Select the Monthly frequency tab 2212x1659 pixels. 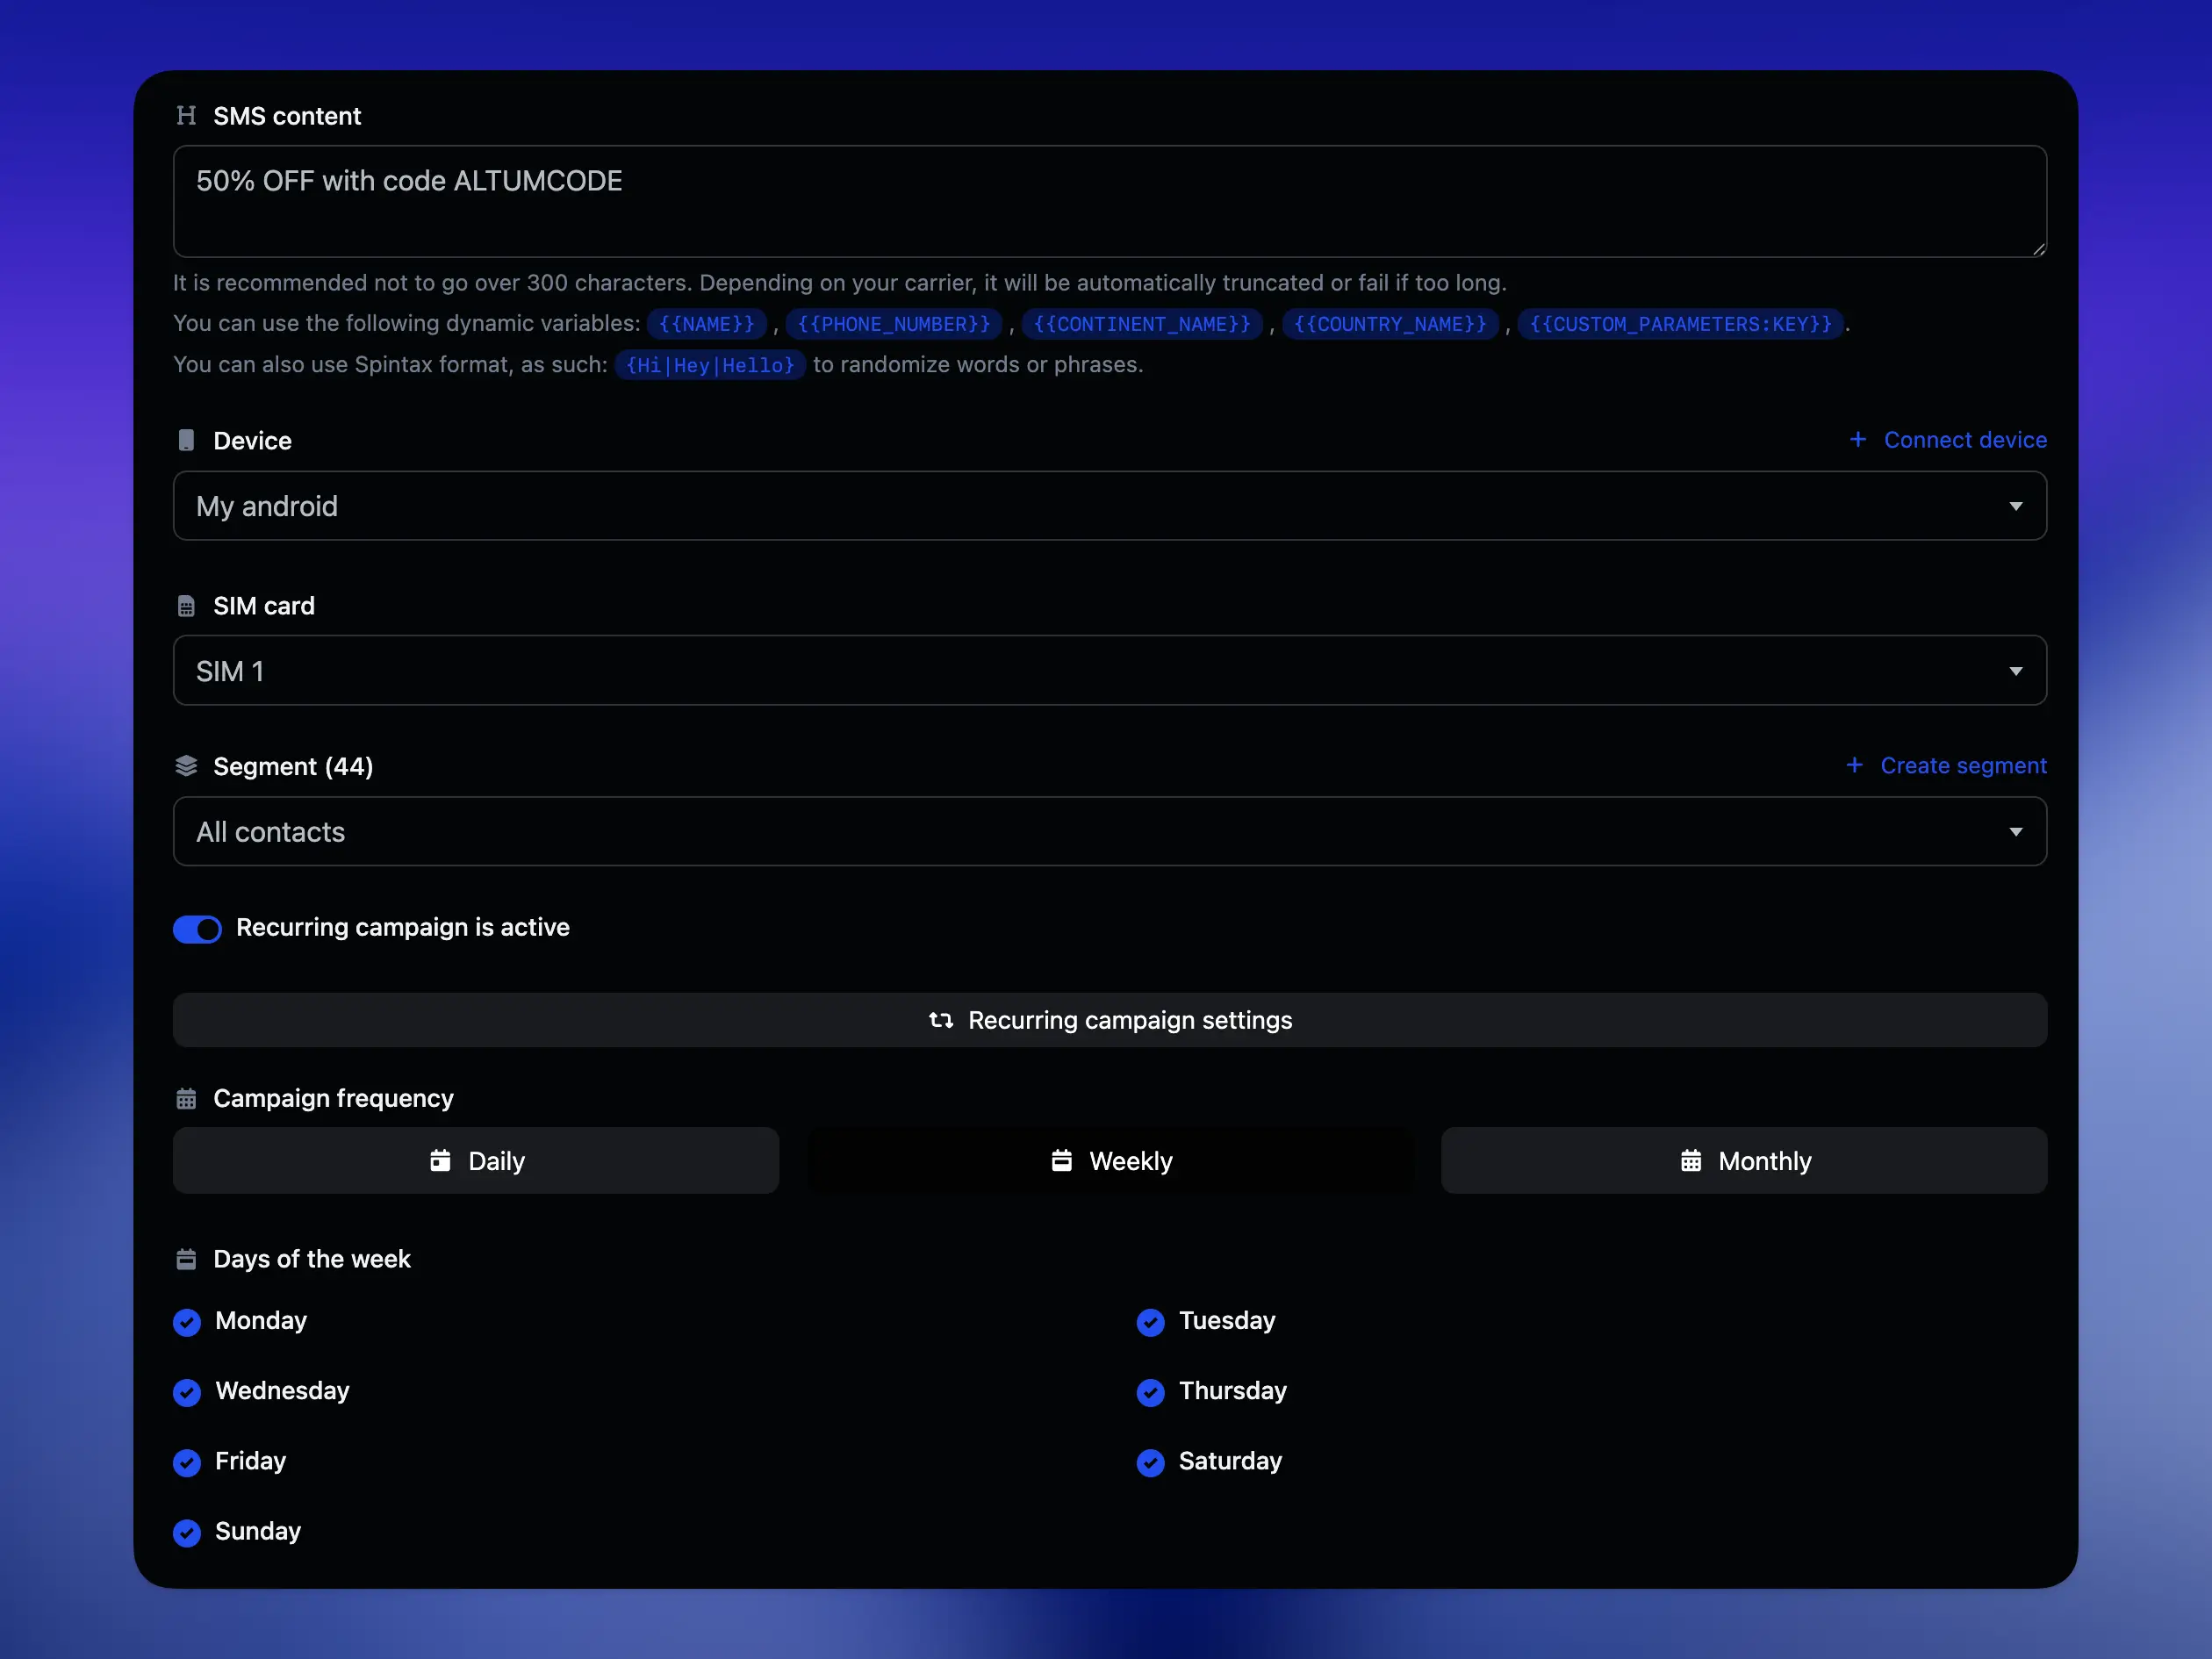click(x=1744, y=1161)
